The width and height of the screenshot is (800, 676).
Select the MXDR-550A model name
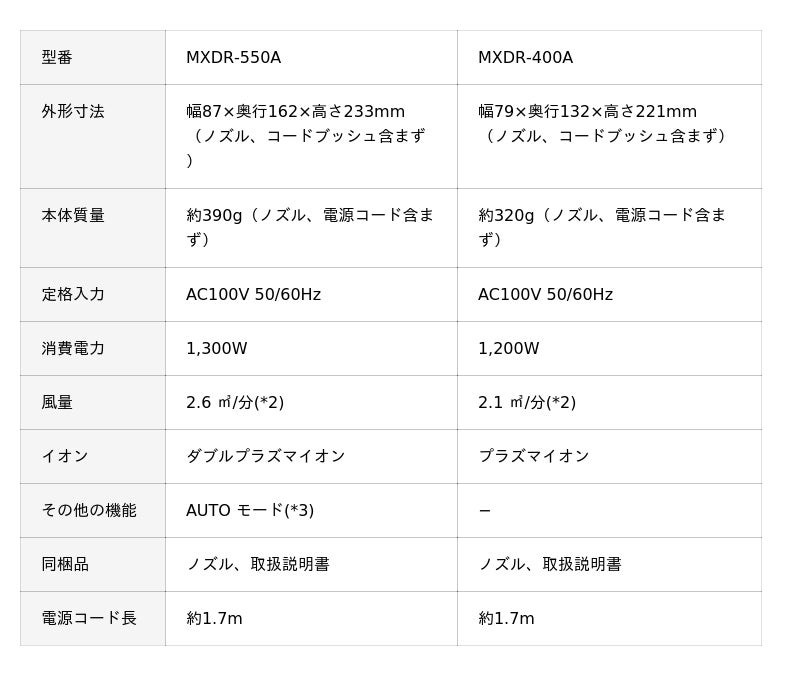(234, 57)
